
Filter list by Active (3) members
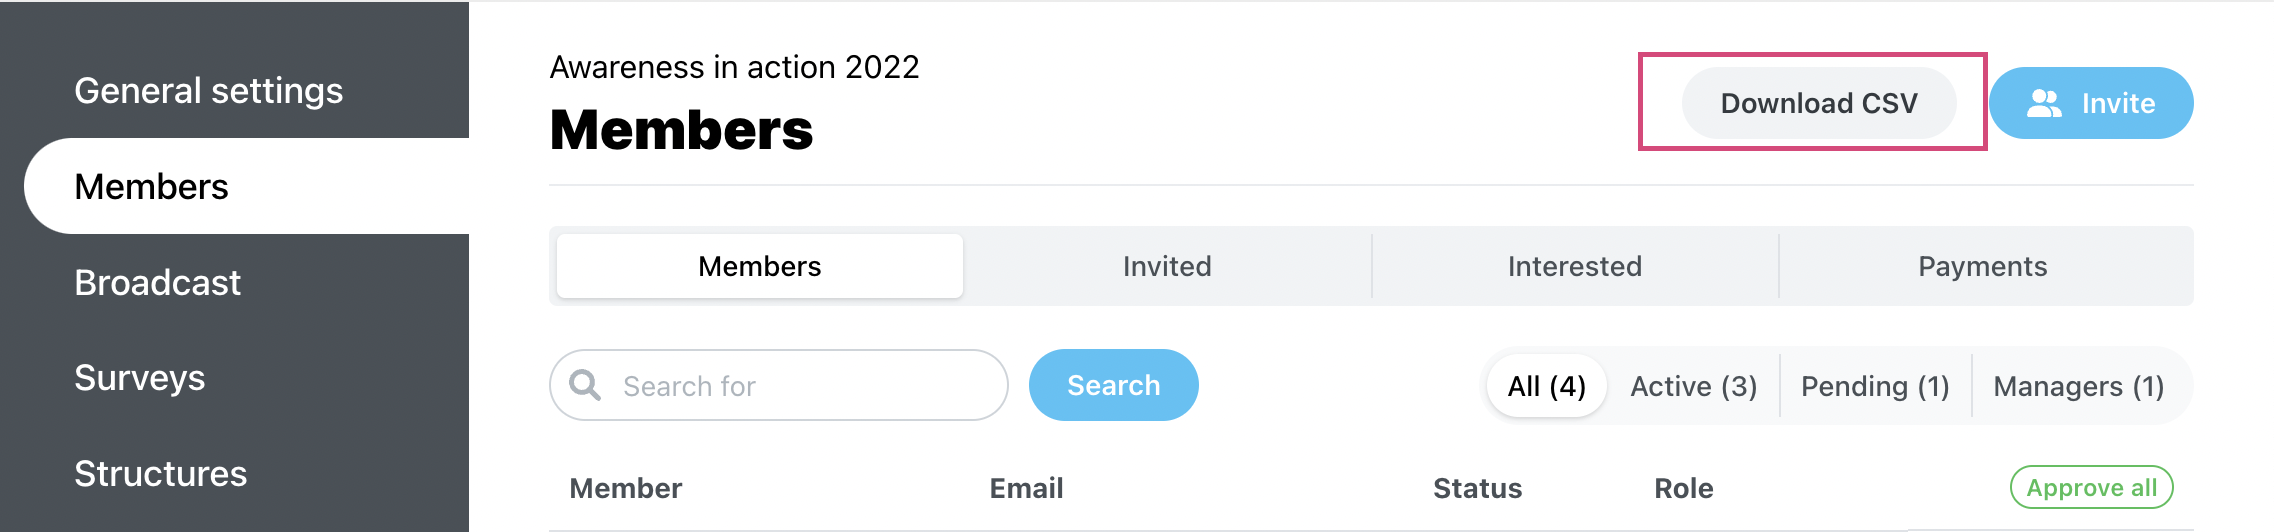coord(1694,386)
